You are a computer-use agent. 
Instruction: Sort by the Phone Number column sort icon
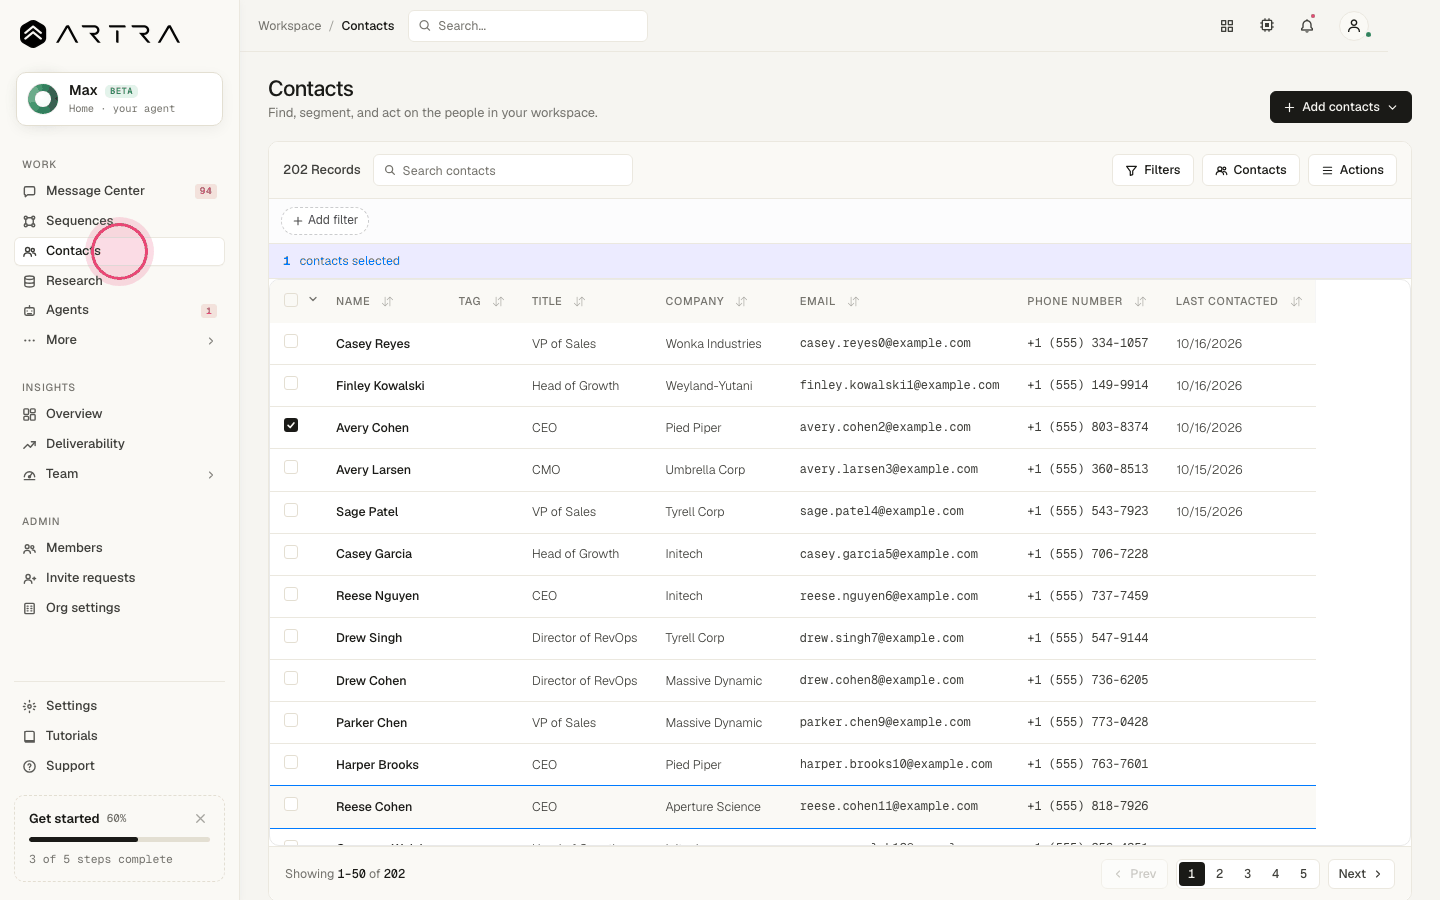pyautogui.click(x=1140, y=302)
